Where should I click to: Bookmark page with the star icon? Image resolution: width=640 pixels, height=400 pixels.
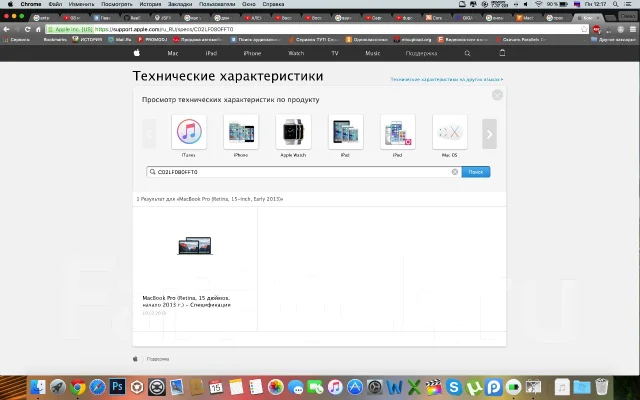tap(584, 29)
